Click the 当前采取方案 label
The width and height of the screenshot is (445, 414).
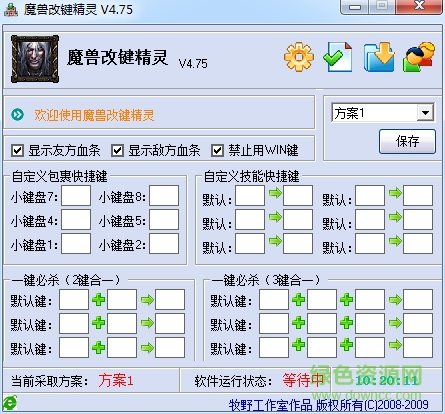pos(49,381)
